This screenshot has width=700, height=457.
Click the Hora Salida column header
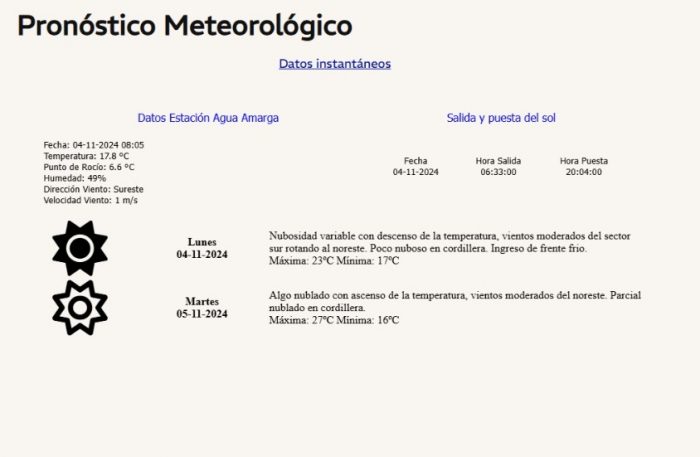pos(498,161)
